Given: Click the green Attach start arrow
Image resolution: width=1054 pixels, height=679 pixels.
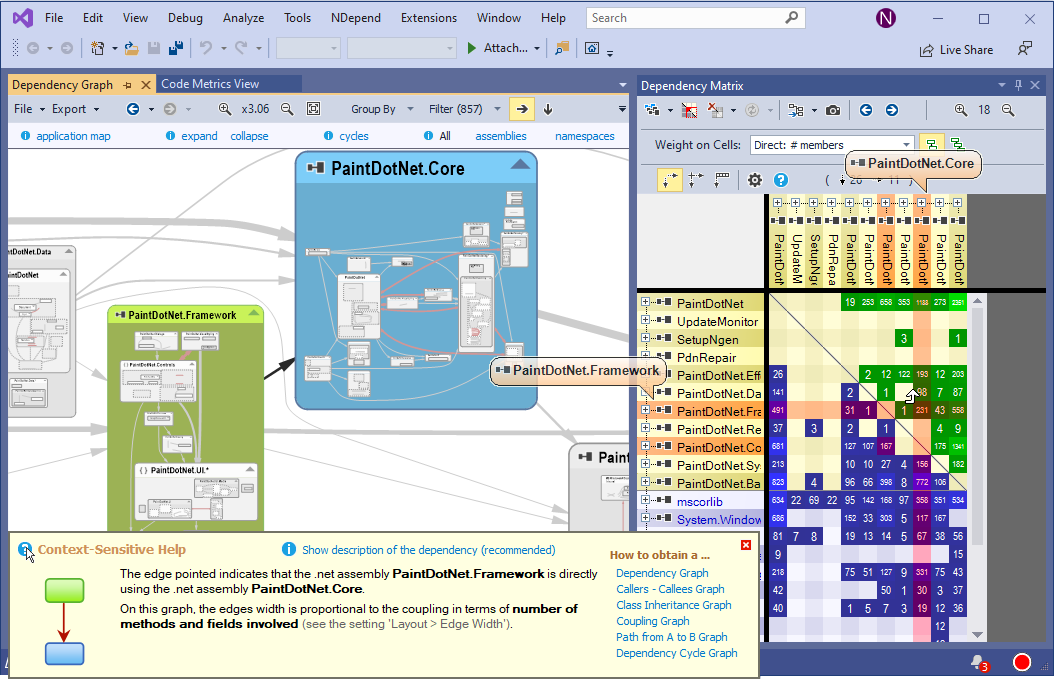Looking at the screenshot, I should (472, 48).
